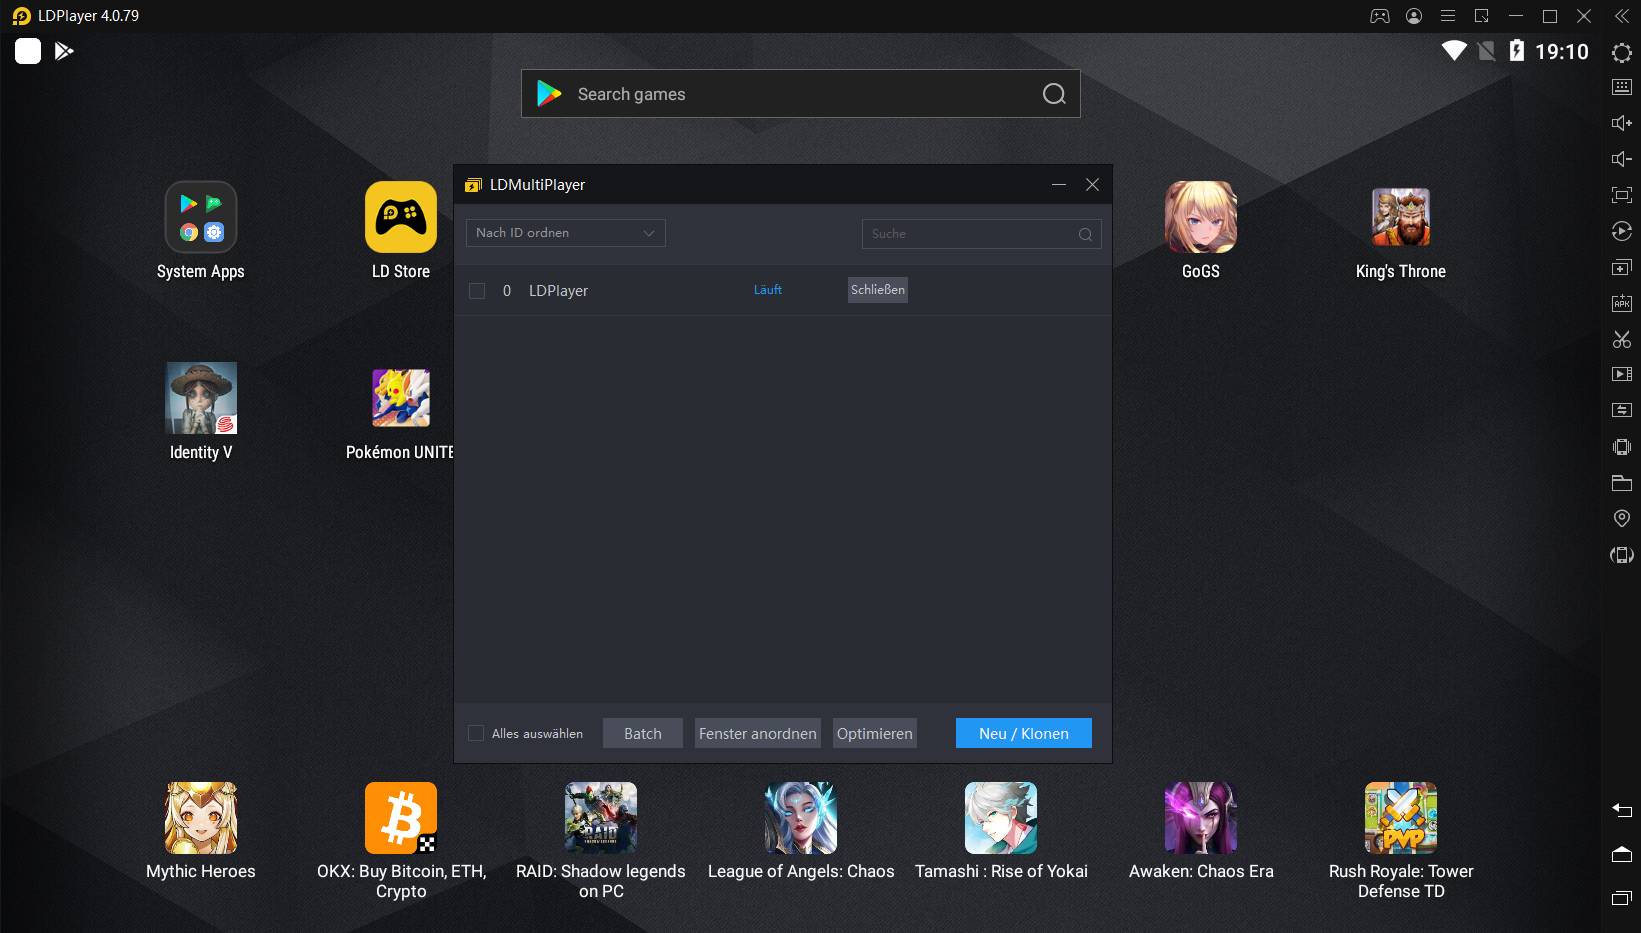Check the Alles auswählen checkbox
The height and width of the screenshot is (933, 1641).
pos(476,733)
